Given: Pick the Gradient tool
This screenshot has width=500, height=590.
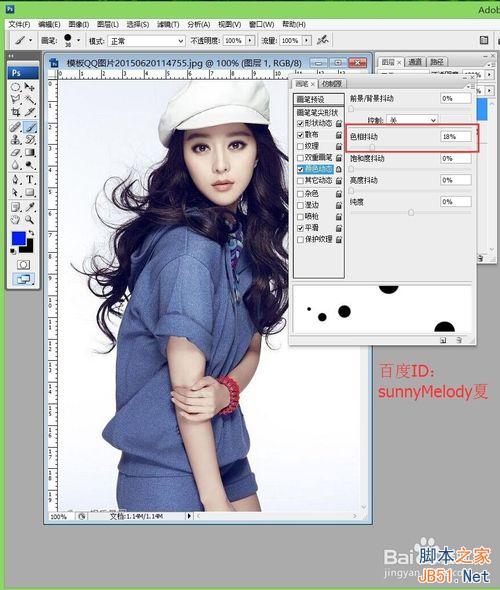Looking at the screenshot, I should [30, 152].
